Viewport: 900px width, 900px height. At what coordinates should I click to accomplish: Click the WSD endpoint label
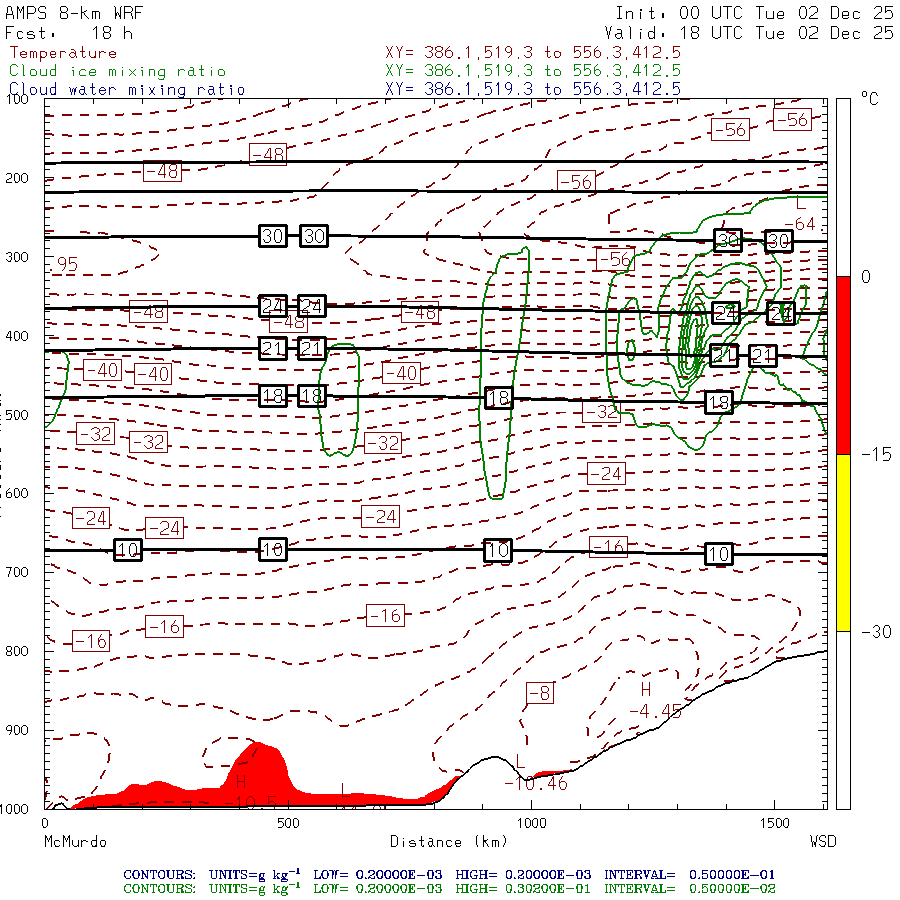(x=823, y=841)
